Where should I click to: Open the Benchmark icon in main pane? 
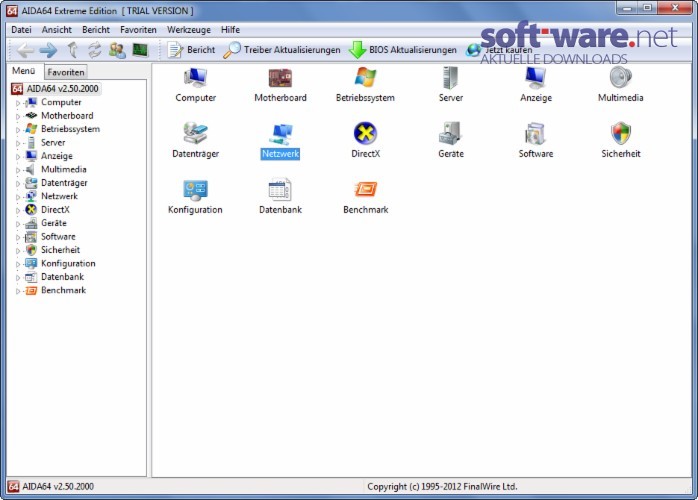365,190
